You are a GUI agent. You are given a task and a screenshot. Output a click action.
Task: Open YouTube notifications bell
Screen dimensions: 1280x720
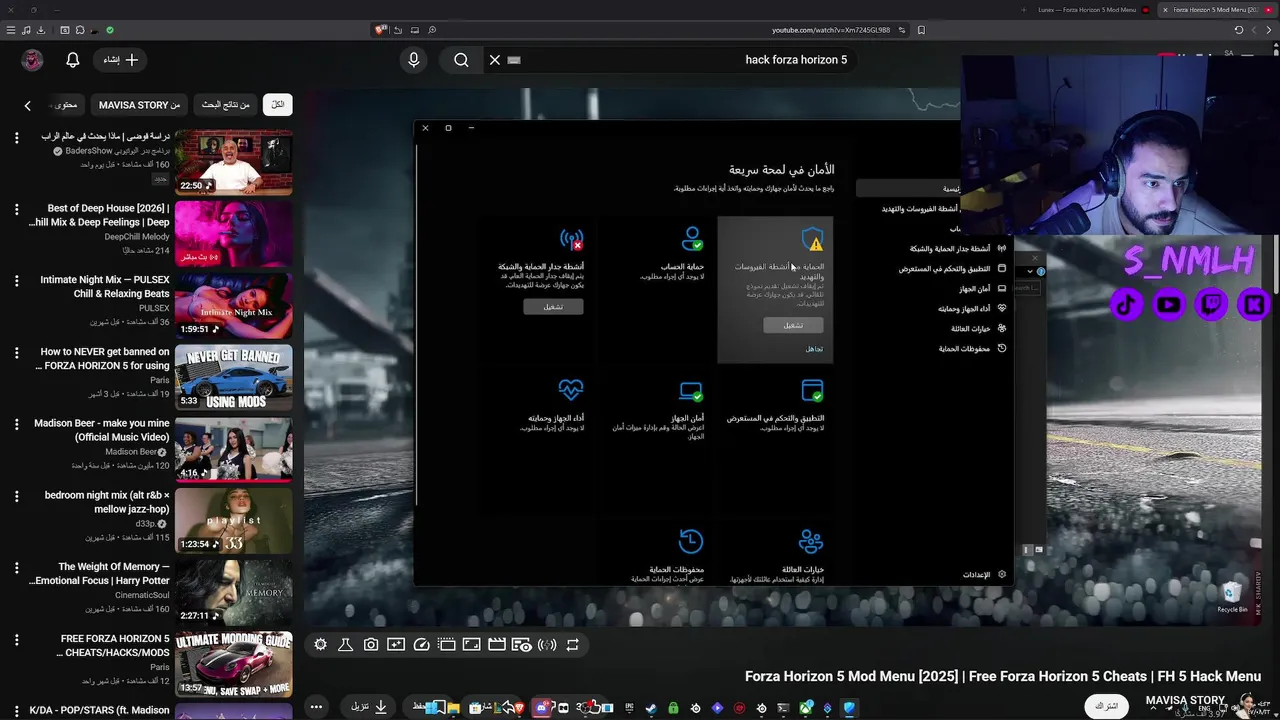tap(72, 60)
